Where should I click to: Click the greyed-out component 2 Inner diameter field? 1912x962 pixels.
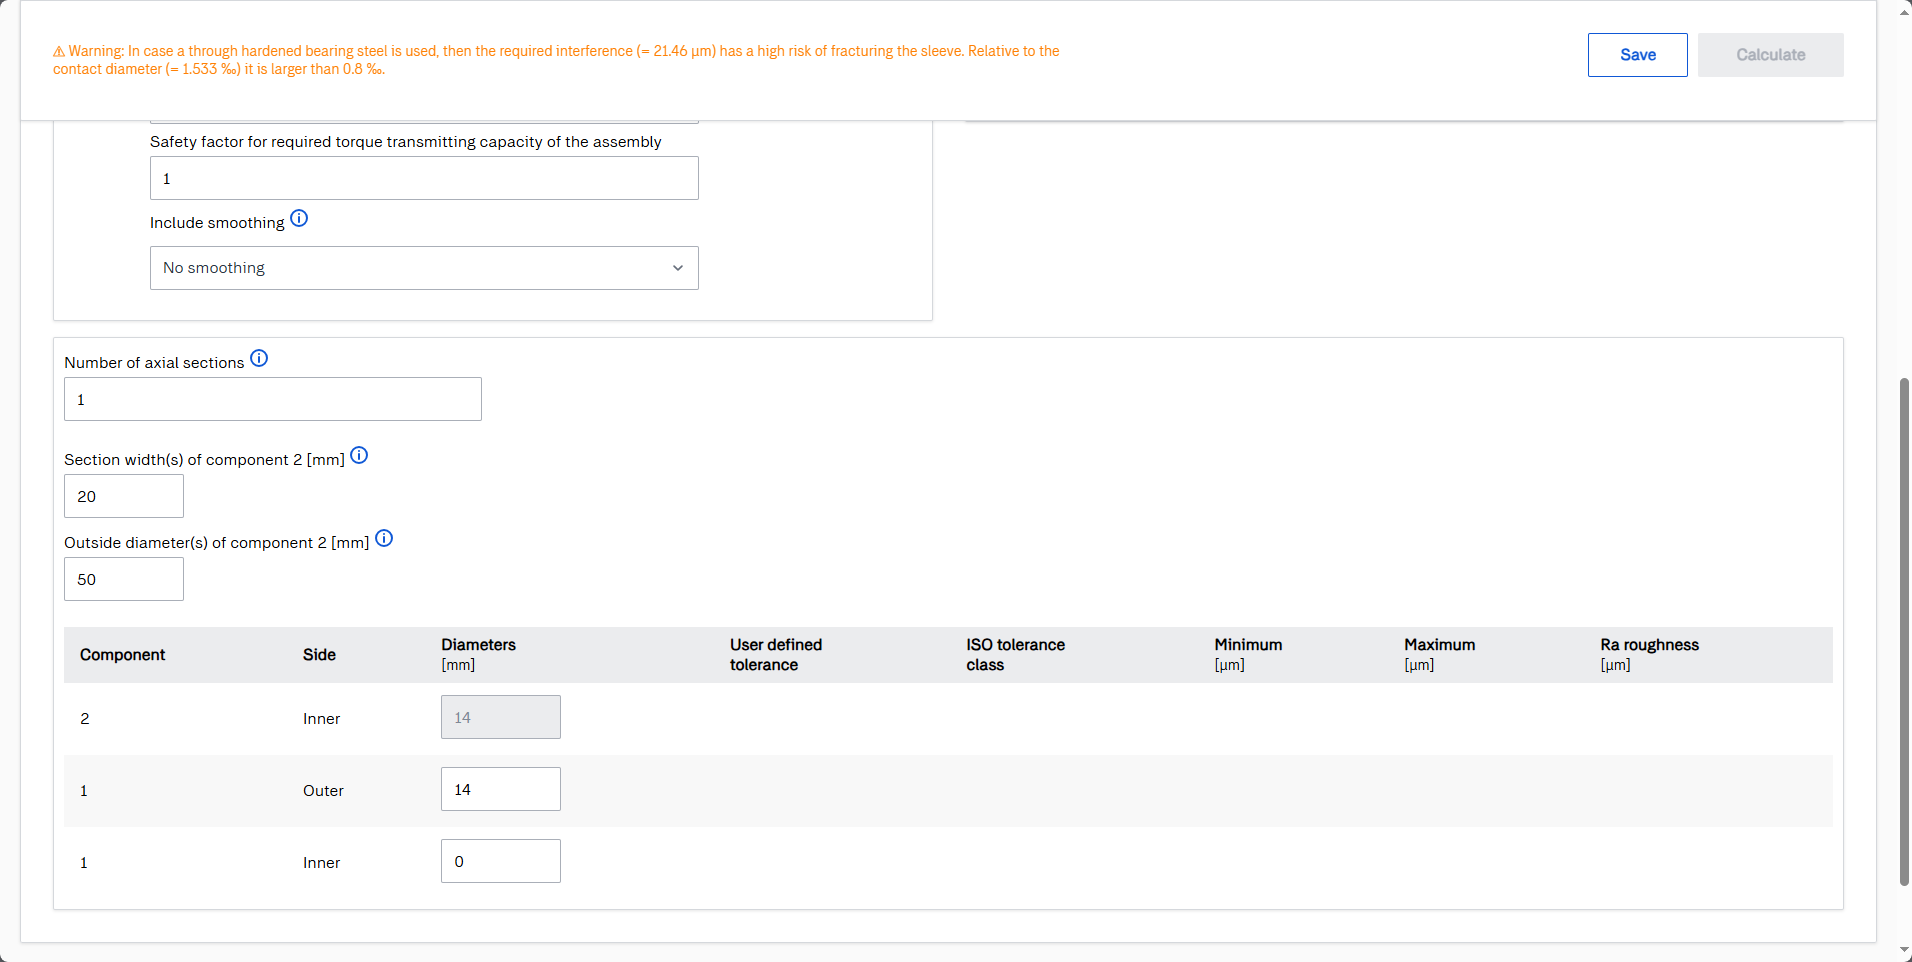click(500, 717)
